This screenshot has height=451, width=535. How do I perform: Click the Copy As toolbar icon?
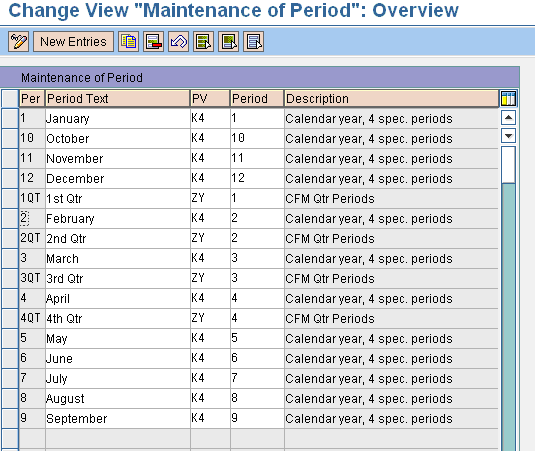pos(128,42)
